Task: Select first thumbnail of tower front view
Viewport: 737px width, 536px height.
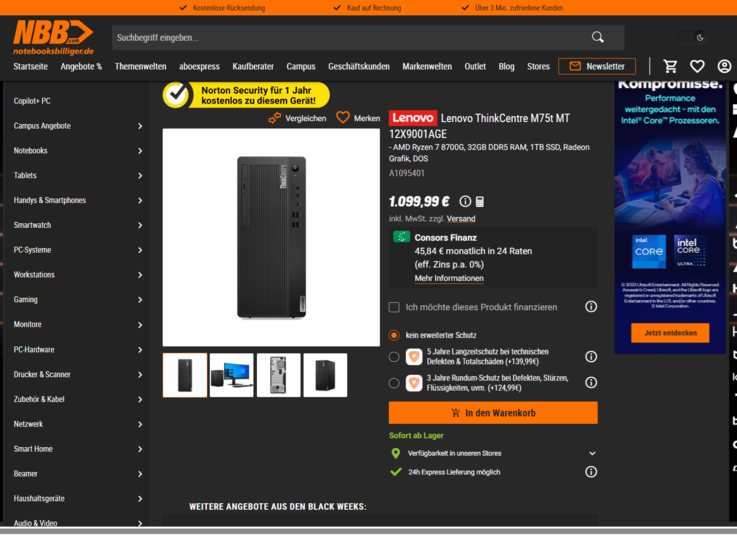Action: (185, 375)
